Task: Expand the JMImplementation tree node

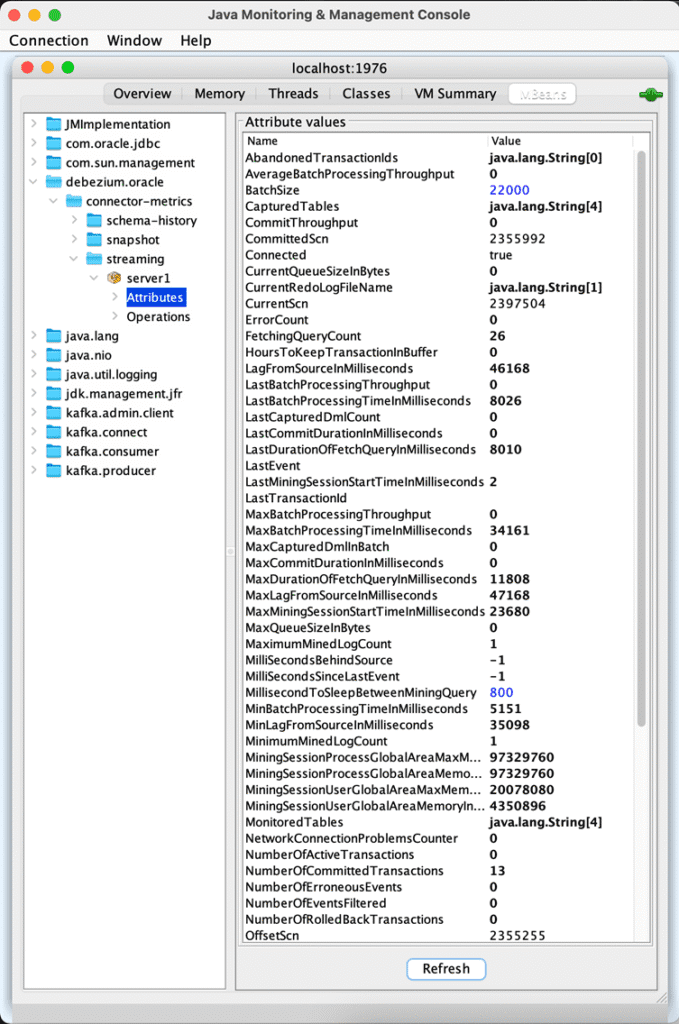Action: (33, 123)
